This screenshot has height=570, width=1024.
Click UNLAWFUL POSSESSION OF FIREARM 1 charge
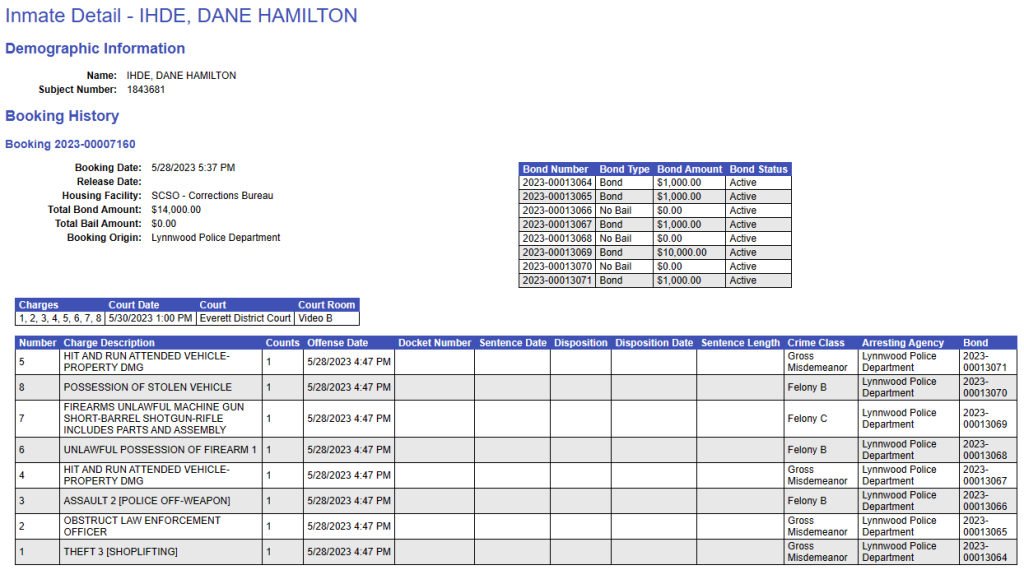(x=160, y=450)
